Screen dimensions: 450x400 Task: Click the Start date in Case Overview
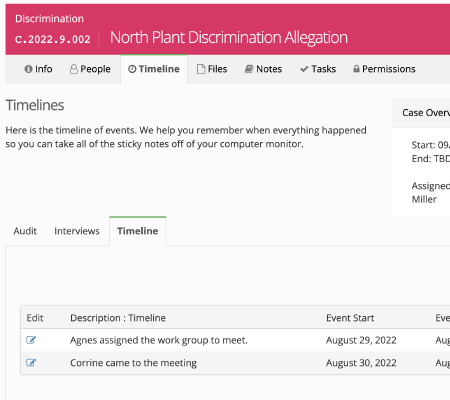[x=431, y=145]
